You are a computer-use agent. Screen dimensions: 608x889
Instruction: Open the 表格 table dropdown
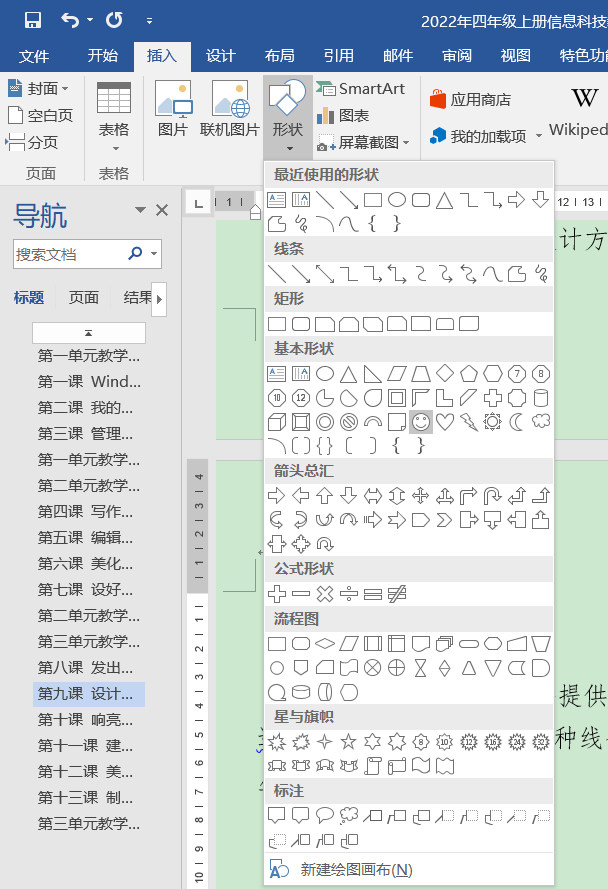click(114, 117)
